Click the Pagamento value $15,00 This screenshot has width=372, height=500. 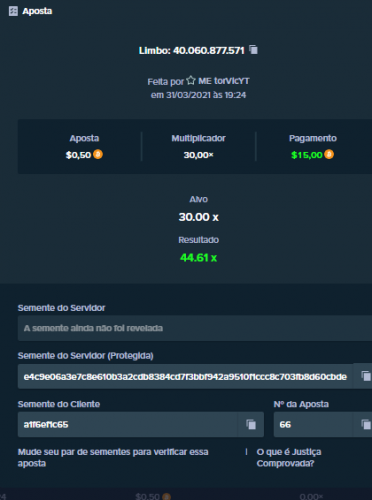pos(307,155)
